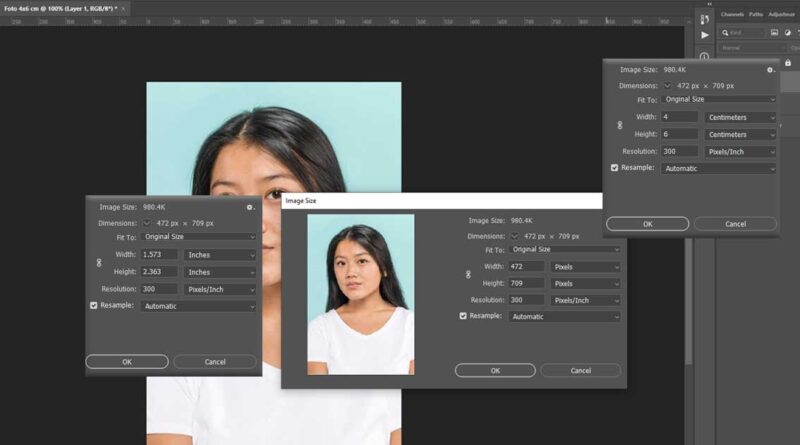
Task: Click the lock icon in the Layers panel
Action: pyautogui.click(x=787, y=62)
